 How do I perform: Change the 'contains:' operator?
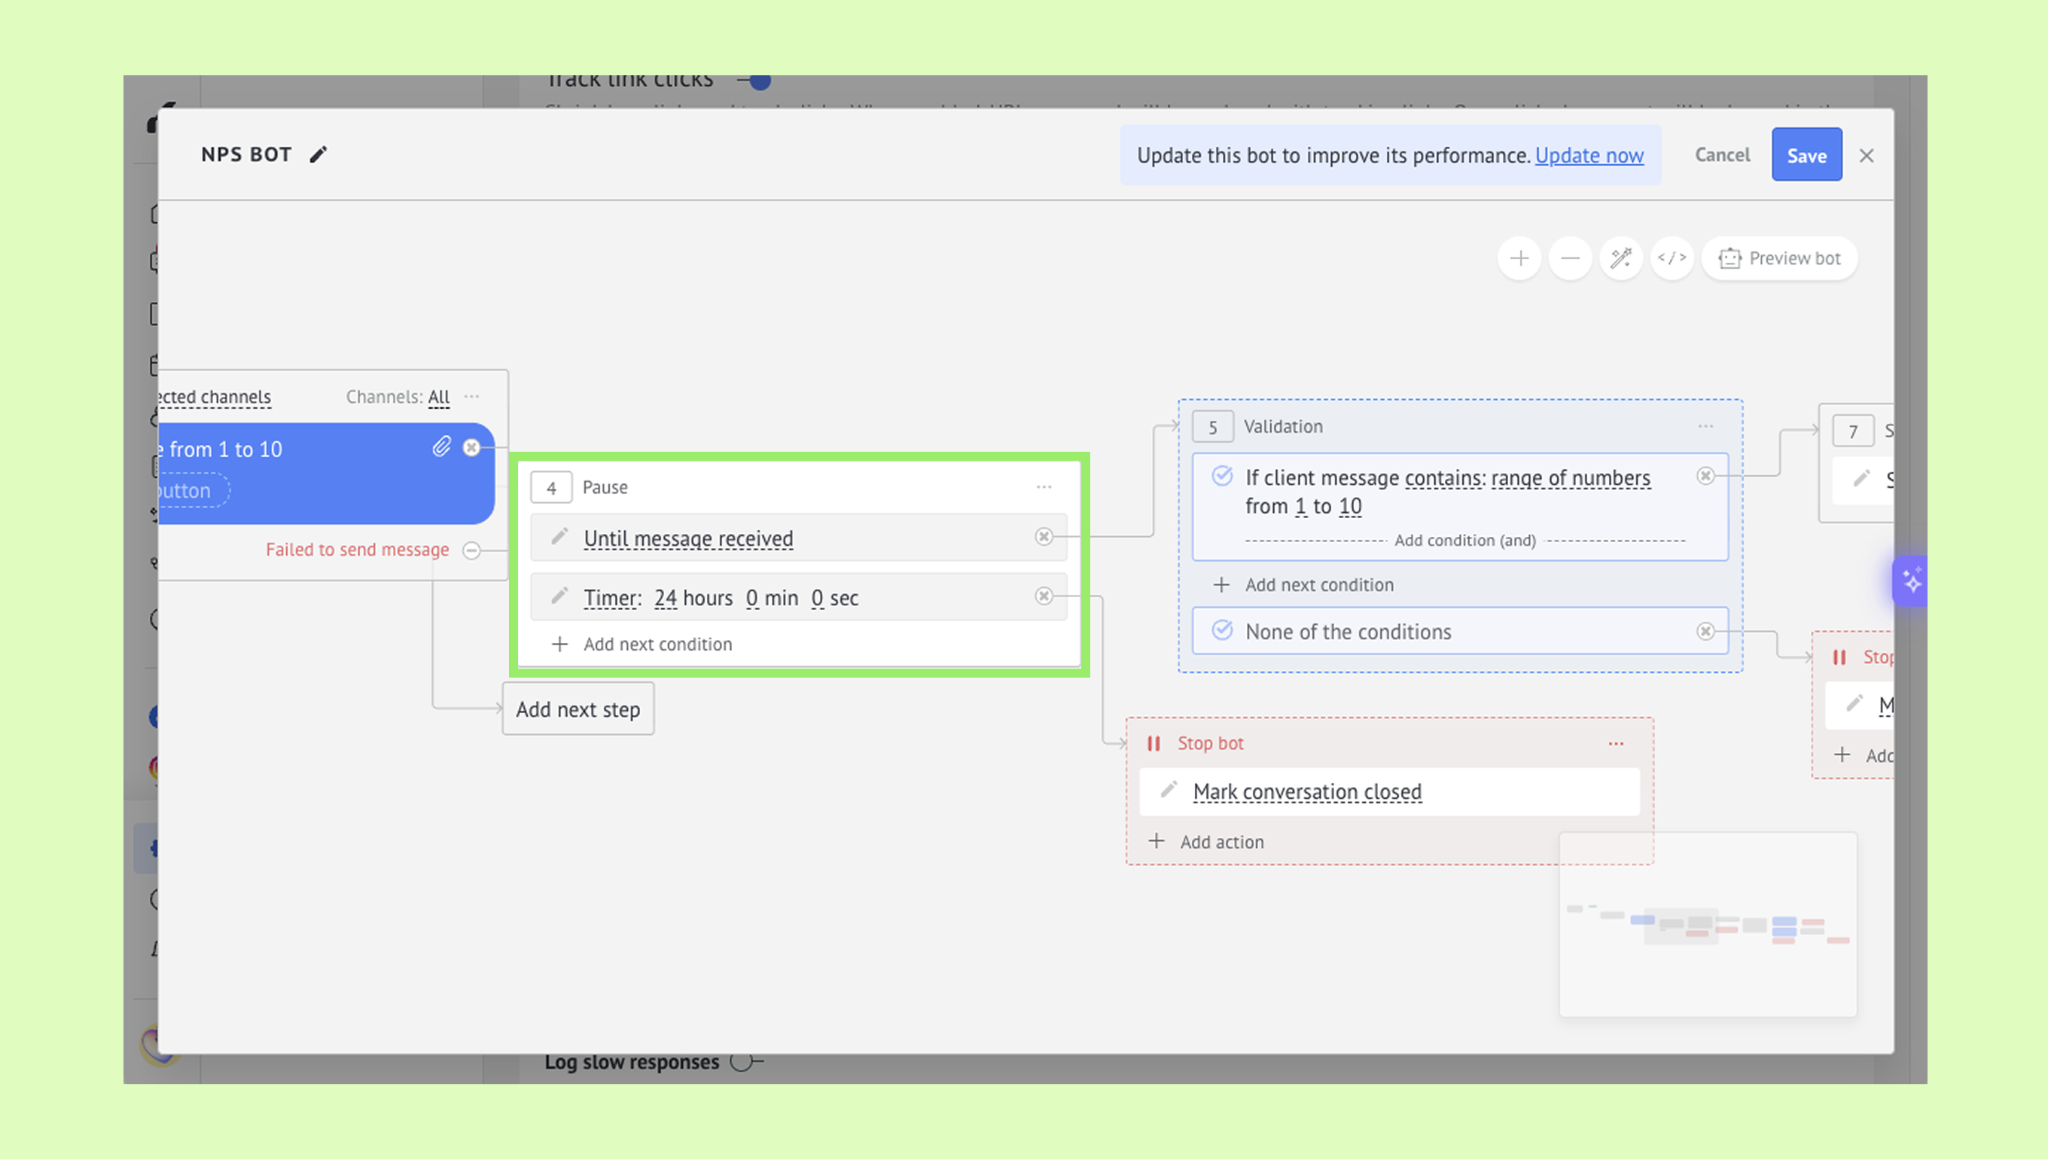click(1445, 478)
